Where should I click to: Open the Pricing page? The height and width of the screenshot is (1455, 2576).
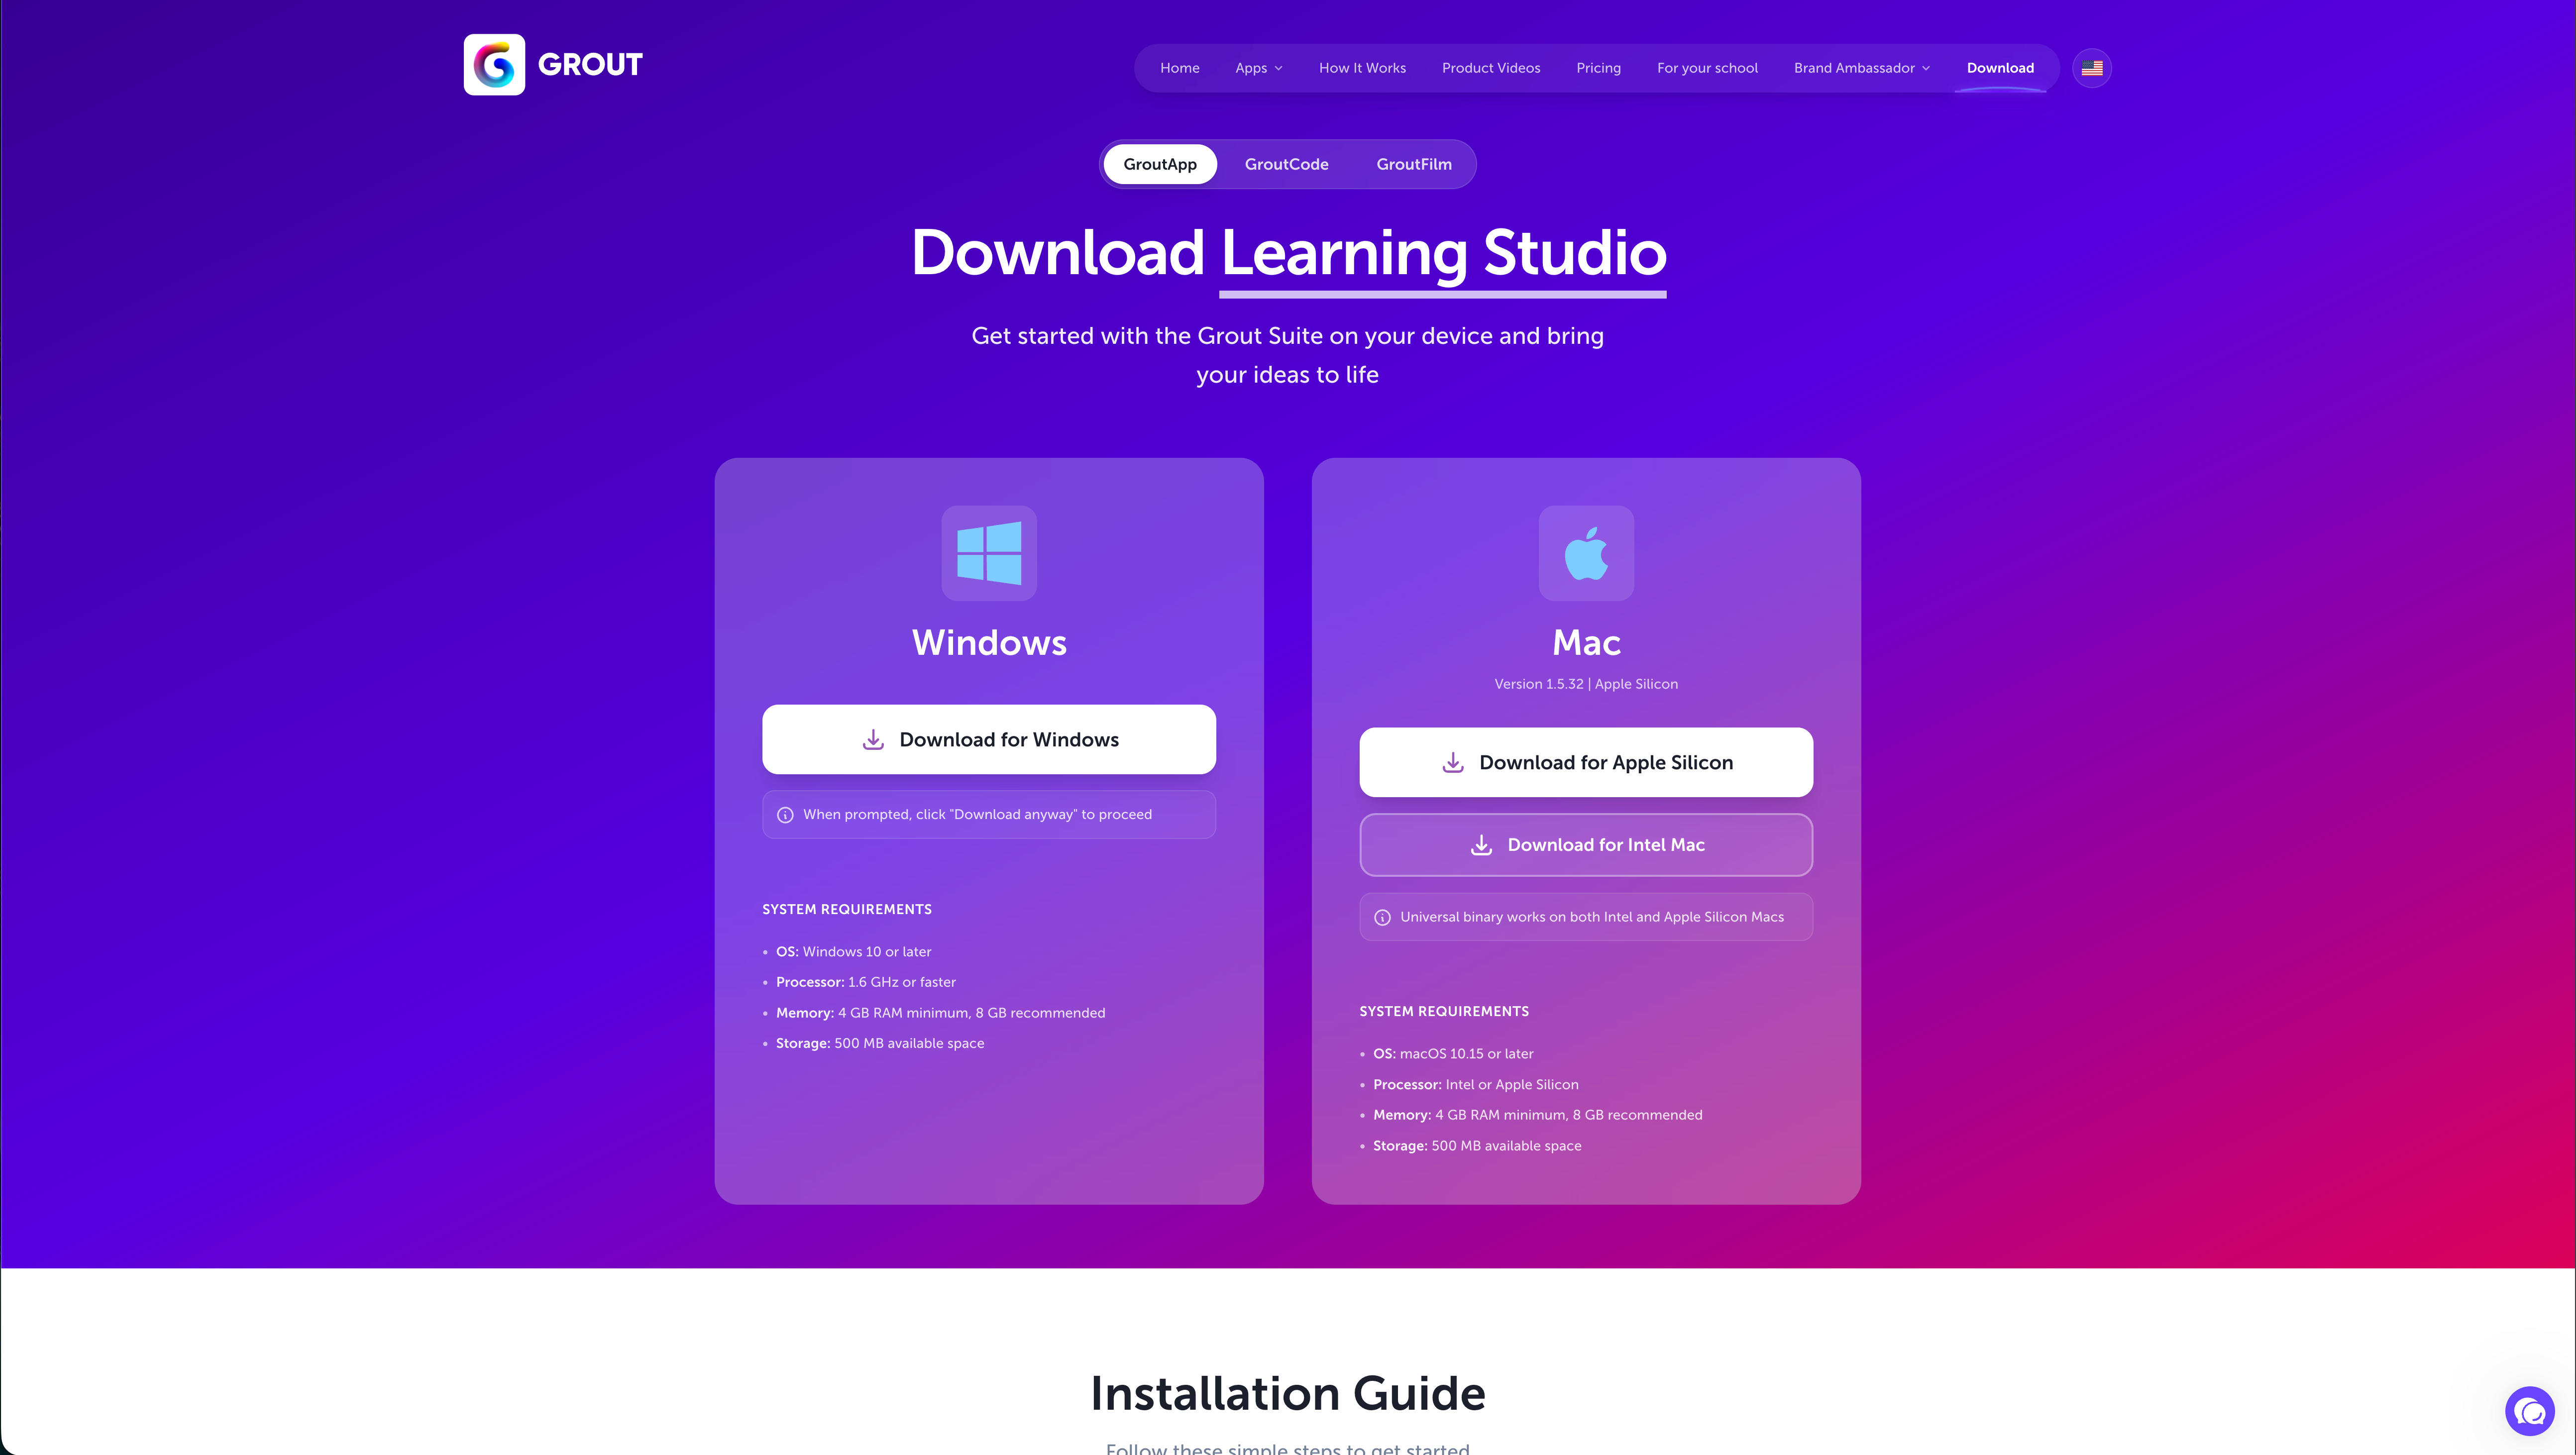[1598, 68]
